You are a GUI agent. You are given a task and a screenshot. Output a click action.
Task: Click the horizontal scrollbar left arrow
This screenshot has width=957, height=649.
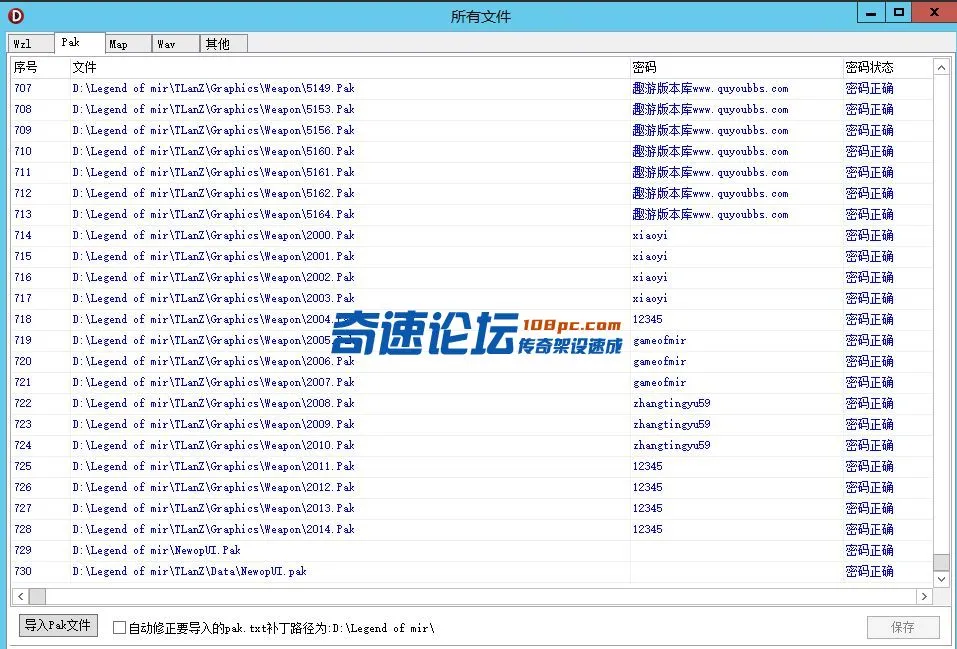point(21,596)
